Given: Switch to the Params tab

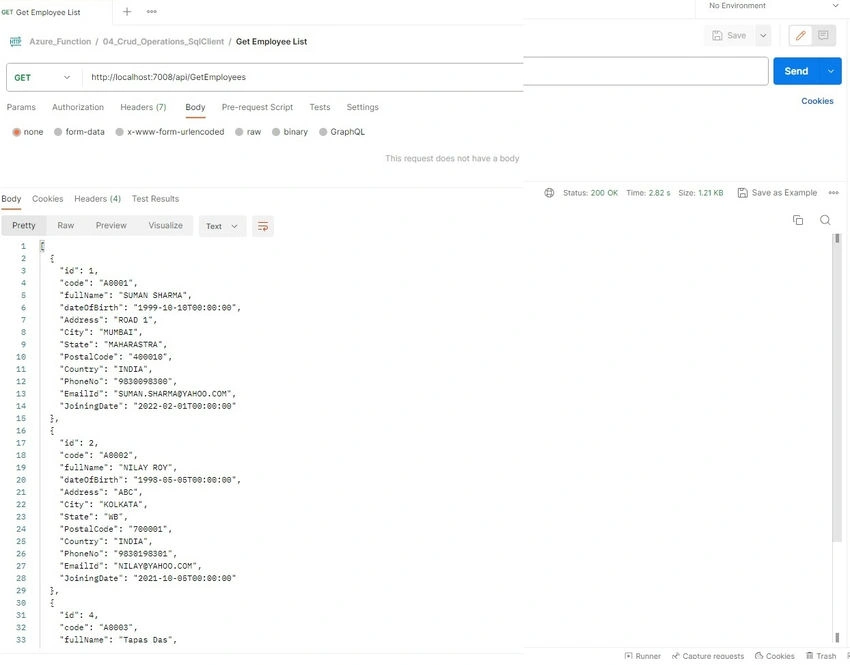Looking at the screenshot, I should click(x=21, y=107).
